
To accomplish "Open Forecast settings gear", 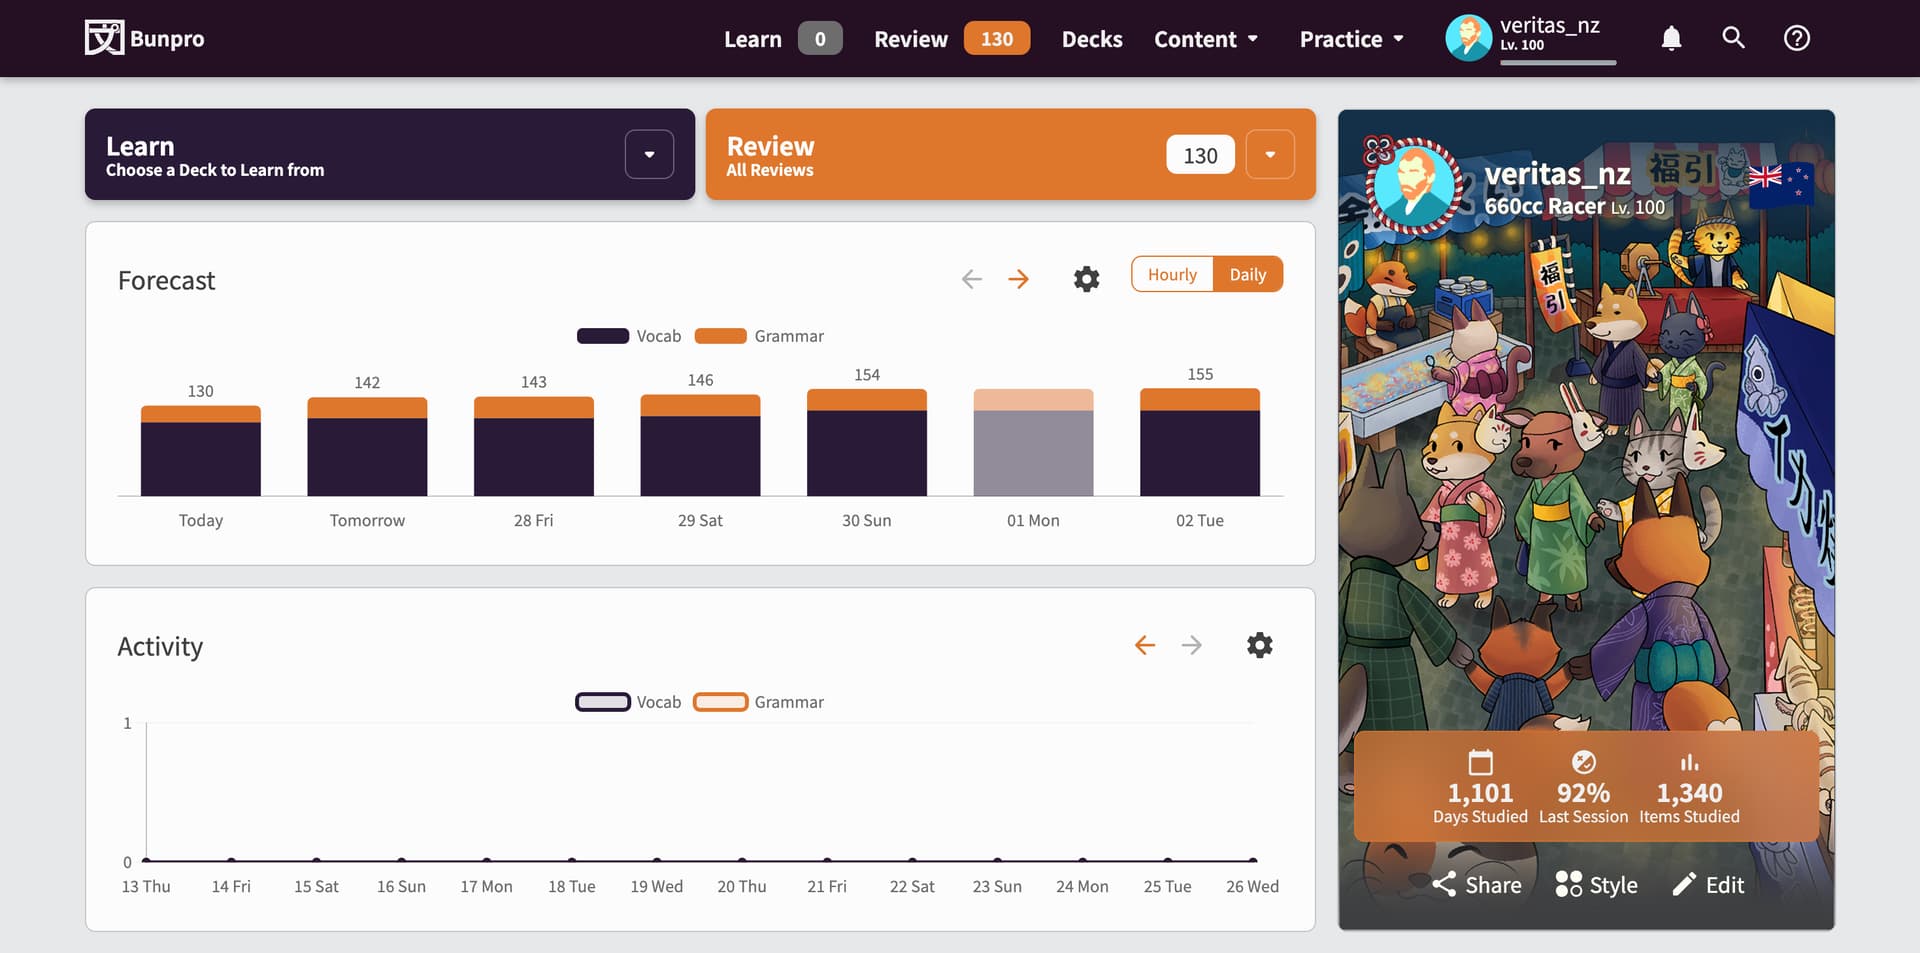I will click(x=1086, y=279).
